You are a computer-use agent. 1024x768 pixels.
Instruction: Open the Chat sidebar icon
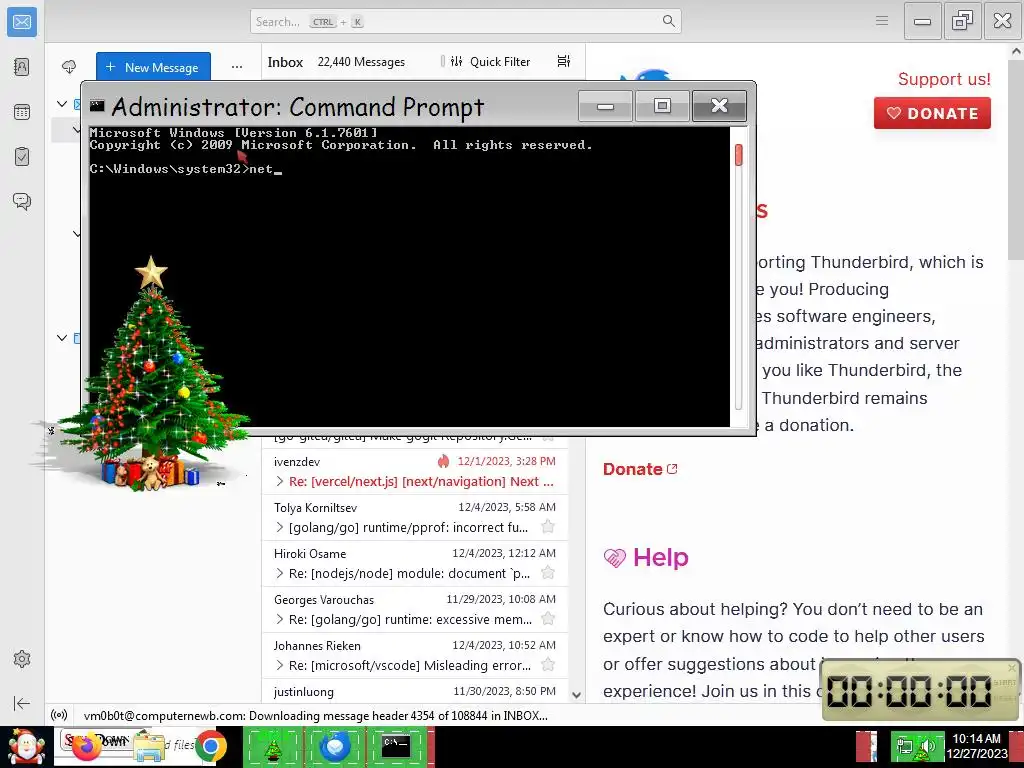coord(22,201)
